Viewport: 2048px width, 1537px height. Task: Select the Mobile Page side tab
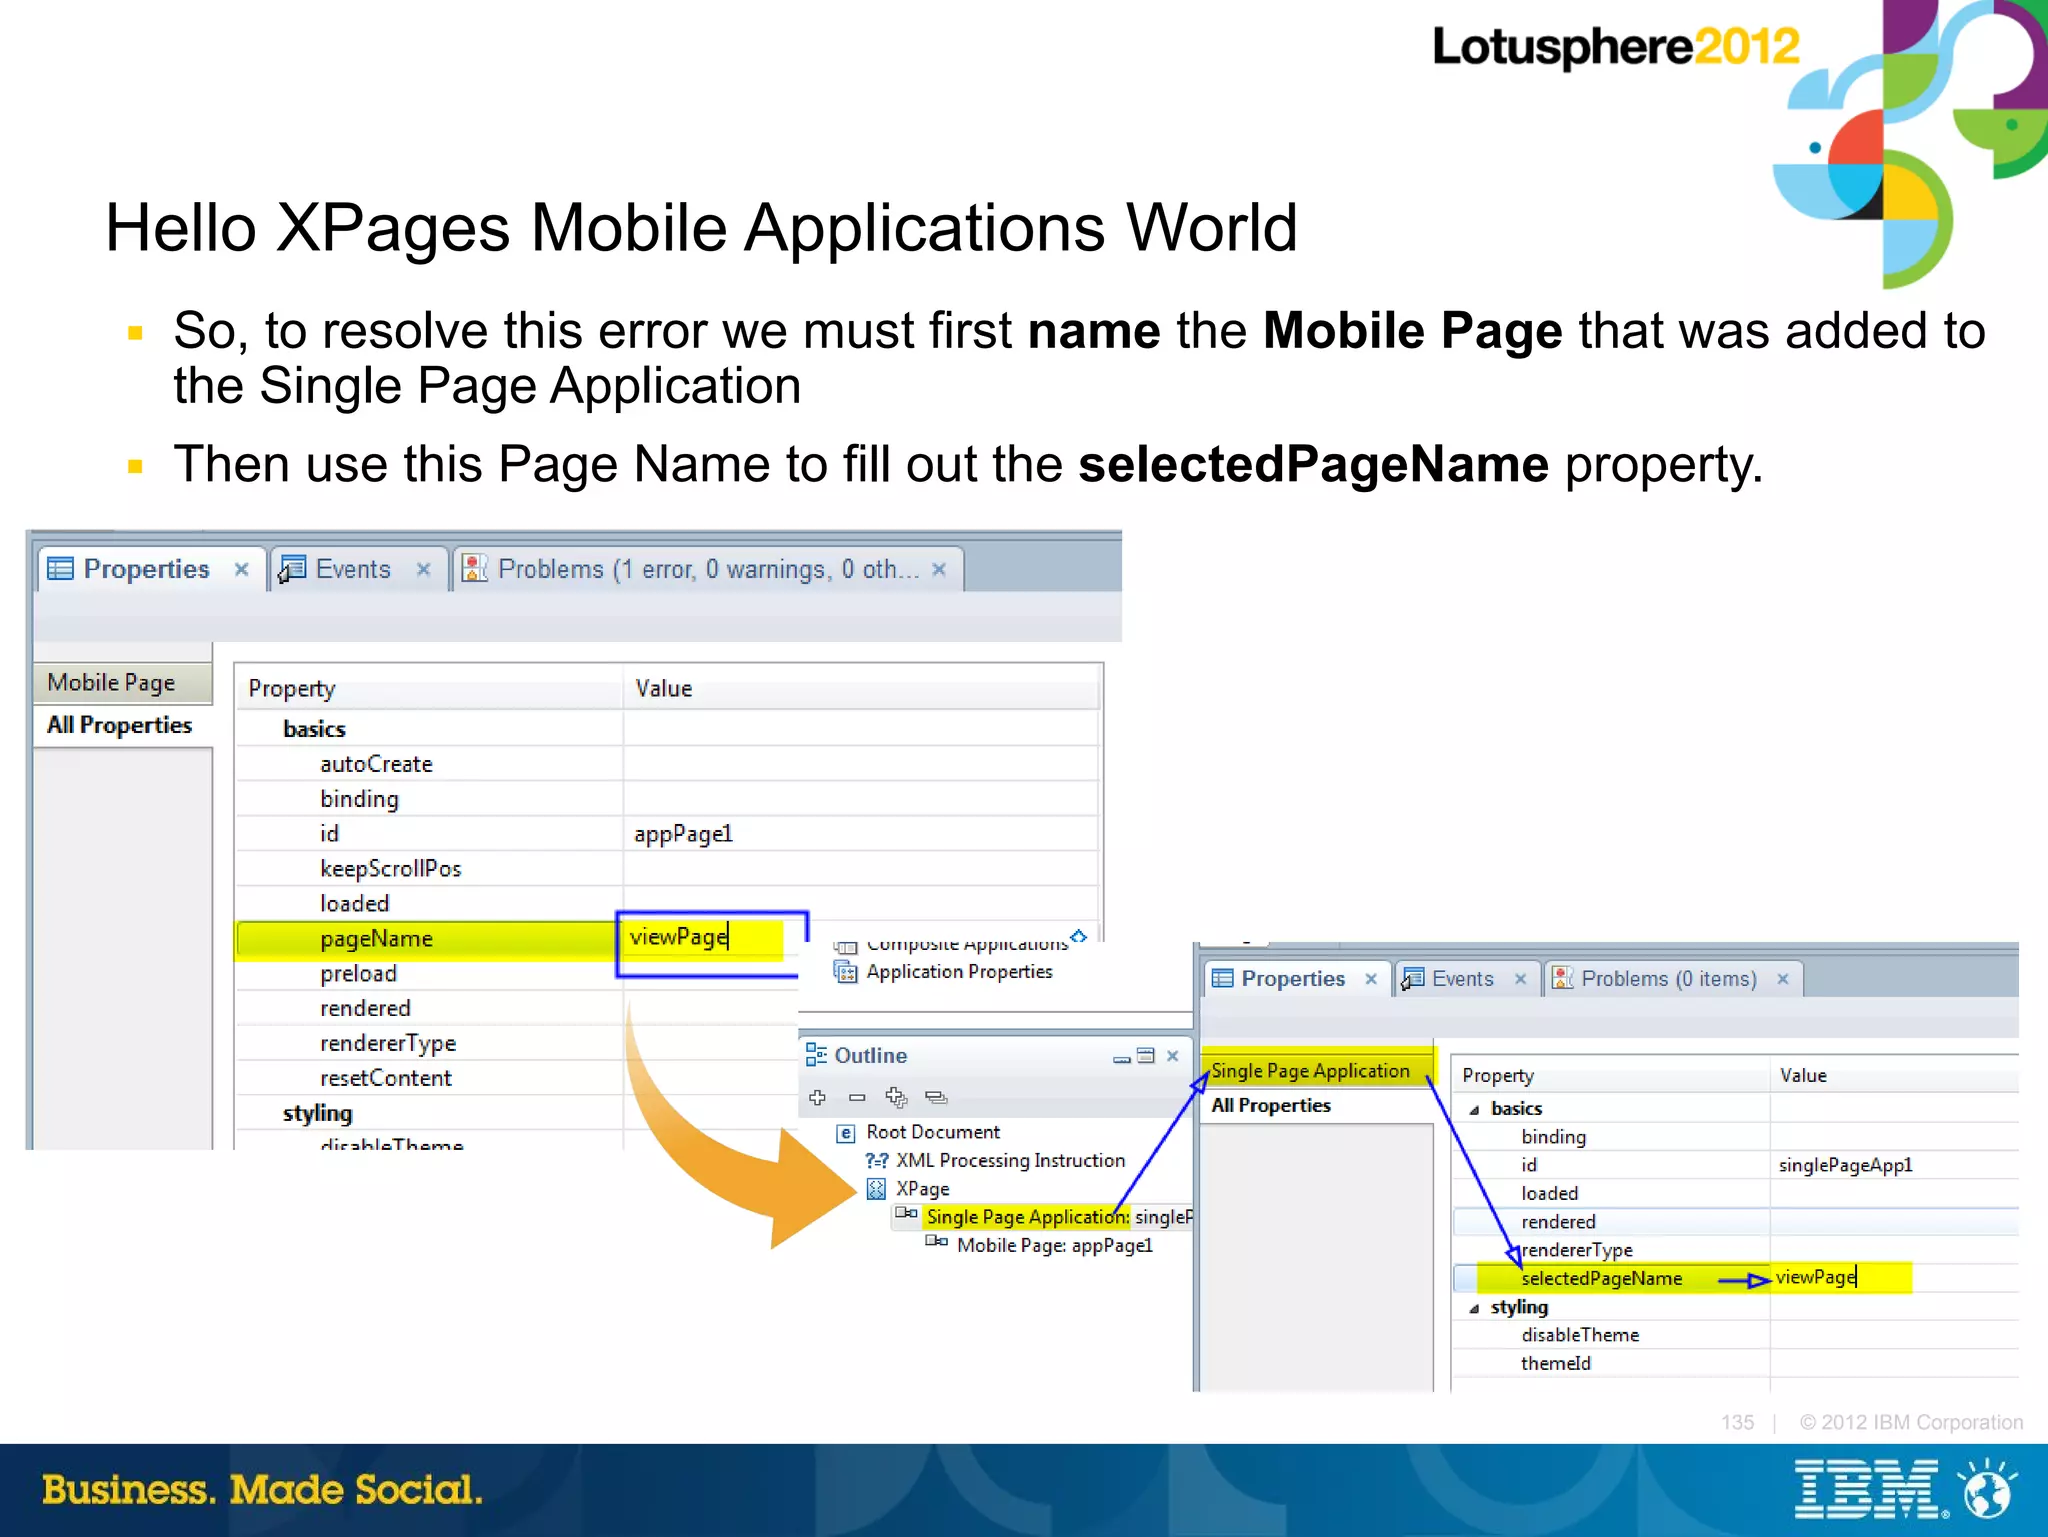[123, 683]
